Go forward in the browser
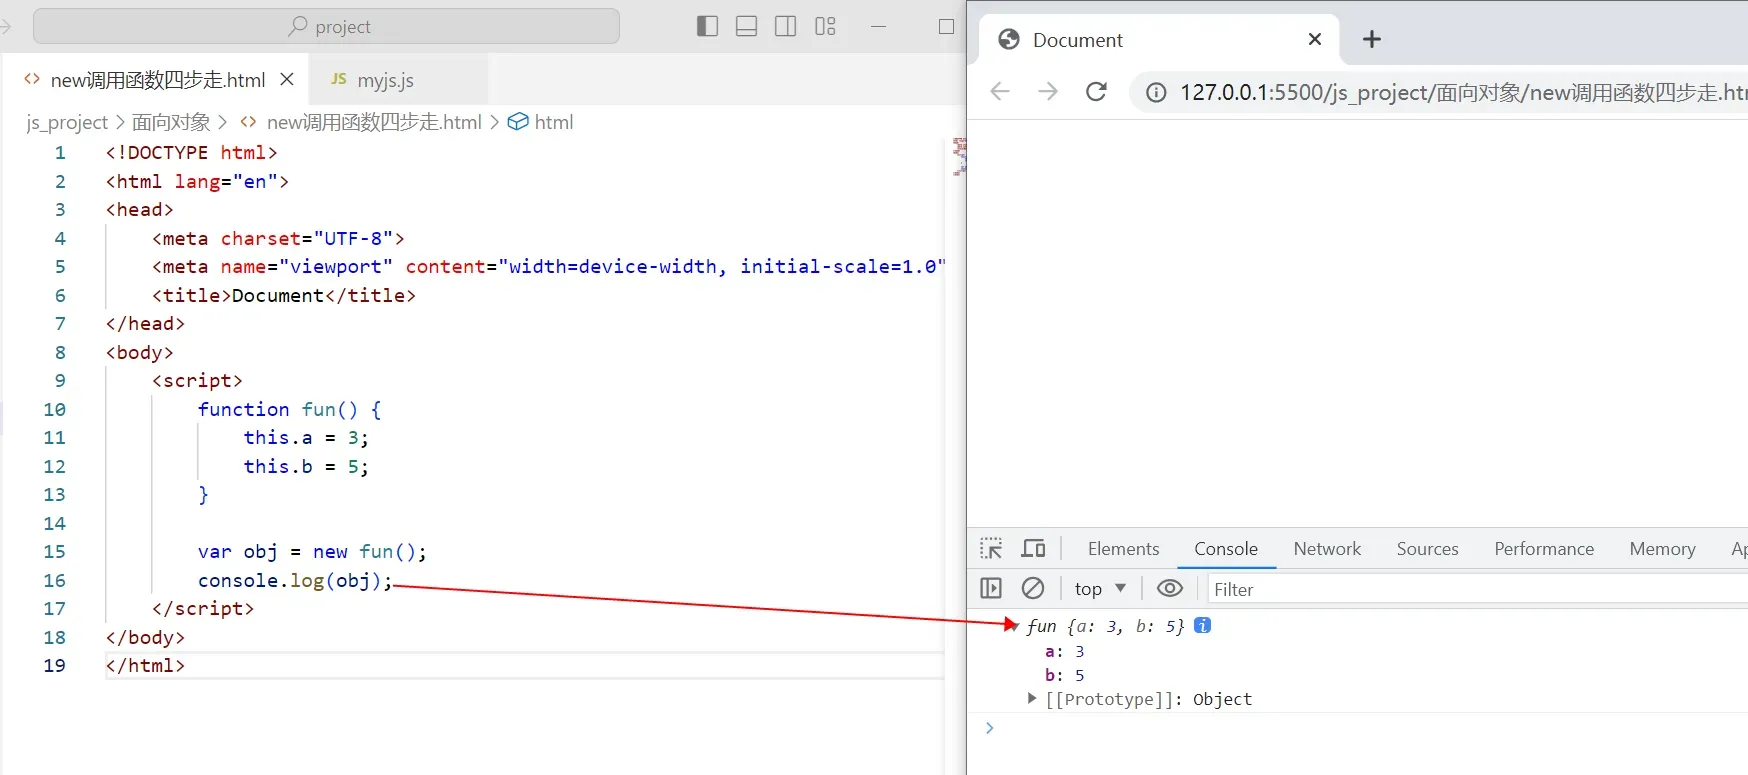Screen dimensions: 1748x775 (1048, 92)
